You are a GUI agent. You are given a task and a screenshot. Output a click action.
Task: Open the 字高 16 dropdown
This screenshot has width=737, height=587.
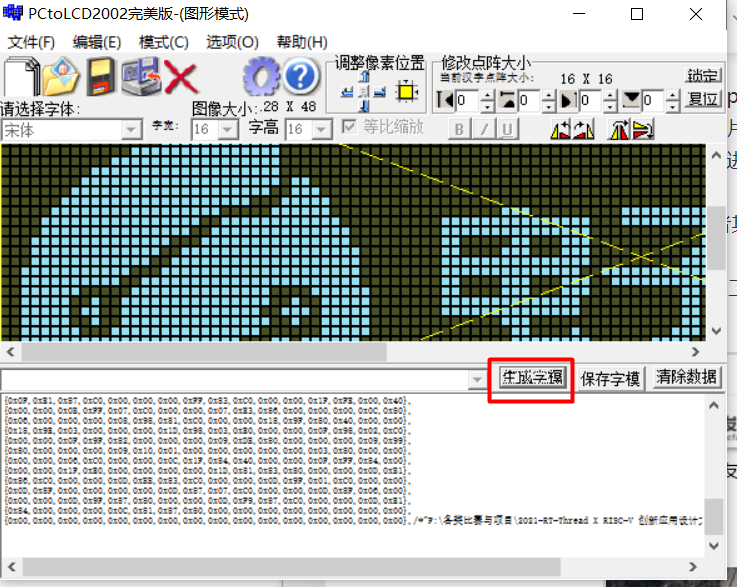coord(322,129)
